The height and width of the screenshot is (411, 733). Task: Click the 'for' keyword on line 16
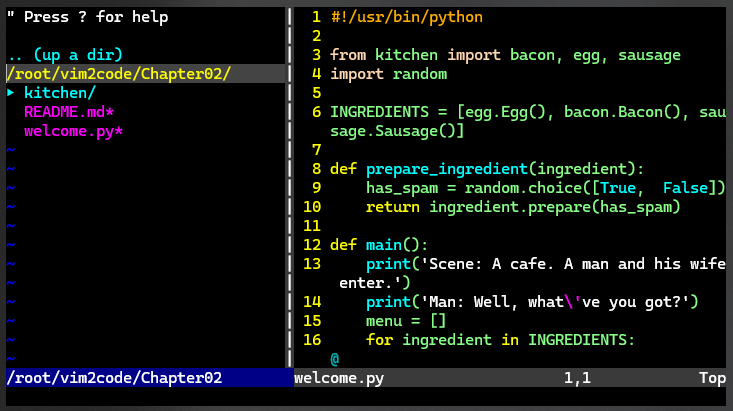(379, 340)
